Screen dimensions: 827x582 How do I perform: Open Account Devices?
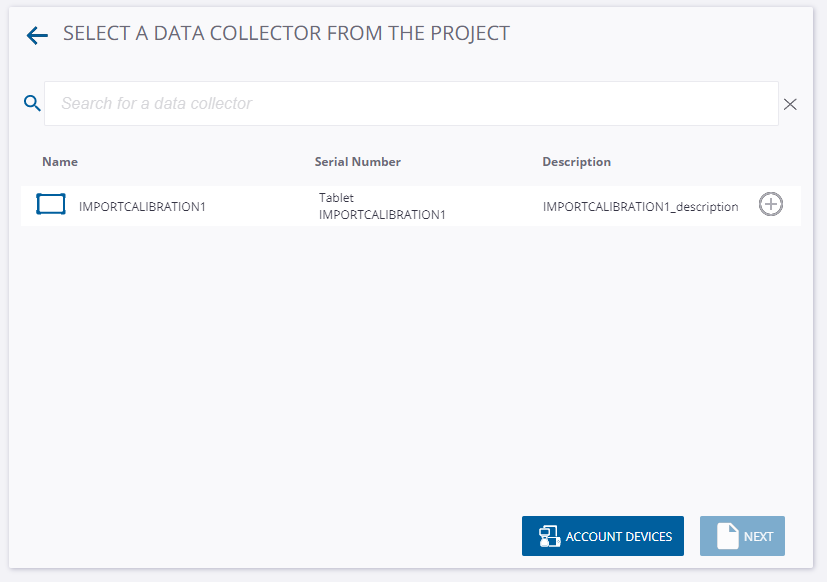603,536
